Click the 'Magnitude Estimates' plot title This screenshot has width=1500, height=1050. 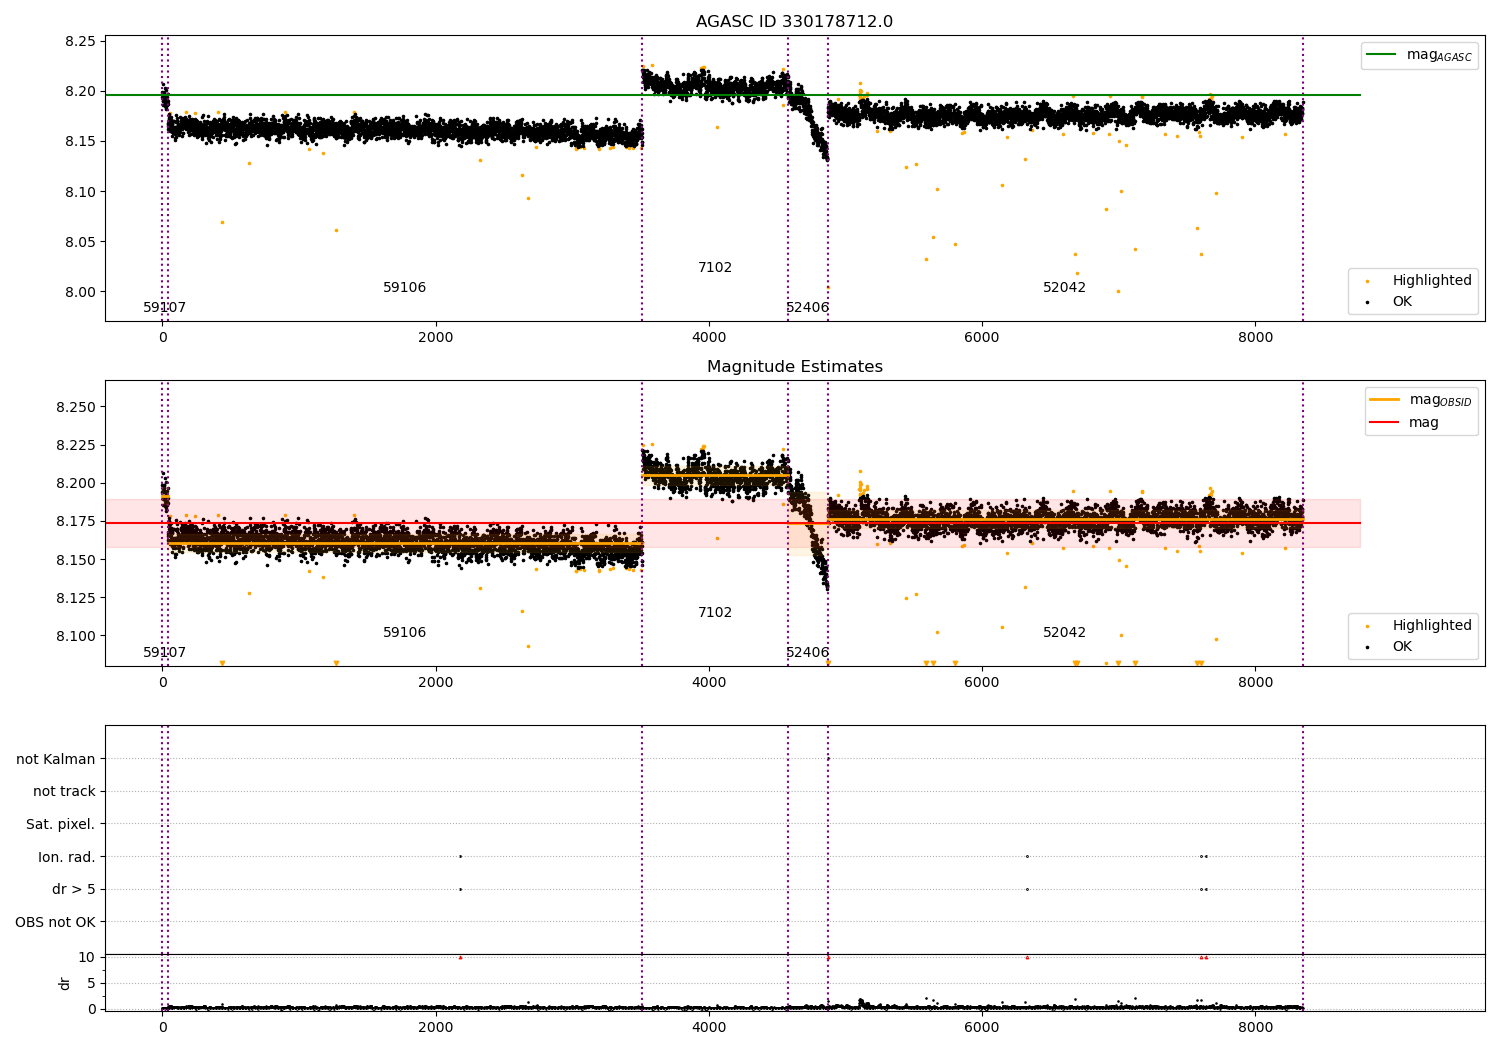click(x=795, y=367)
